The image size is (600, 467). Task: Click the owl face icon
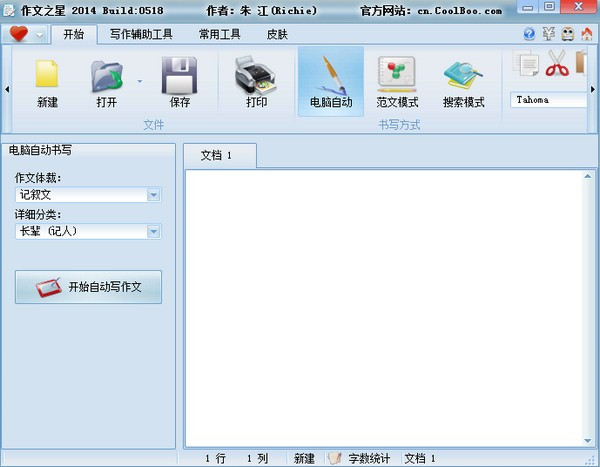point(568,34)
